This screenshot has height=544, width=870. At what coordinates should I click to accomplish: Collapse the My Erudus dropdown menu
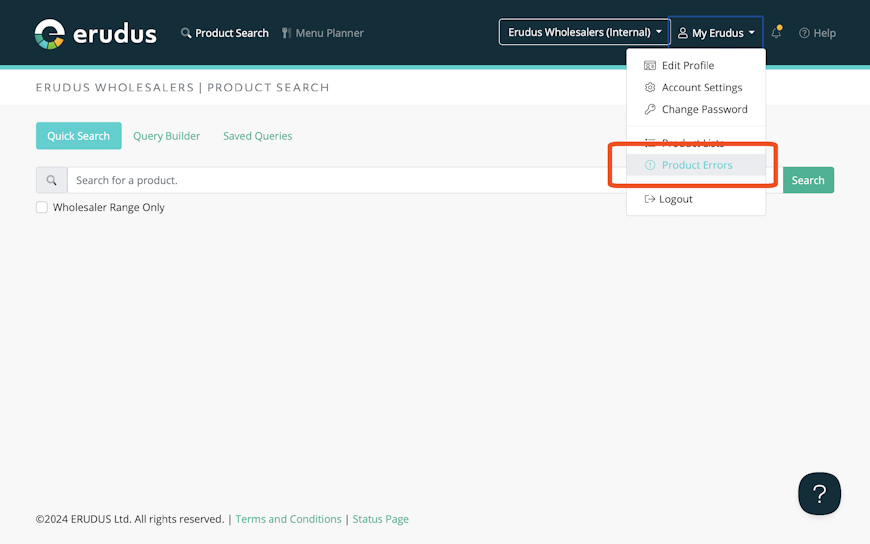point(716,33)
